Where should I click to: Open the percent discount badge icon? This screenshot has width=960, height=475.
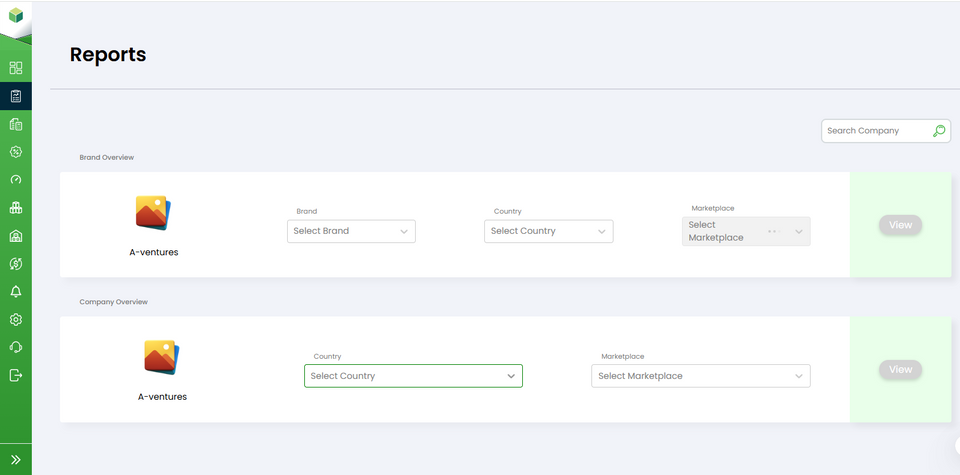[15, 152]
